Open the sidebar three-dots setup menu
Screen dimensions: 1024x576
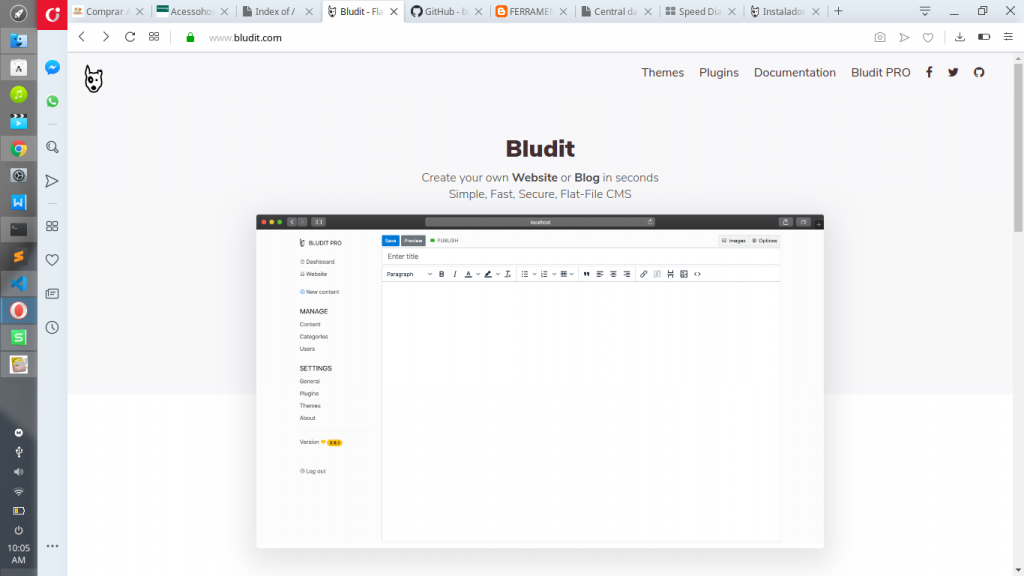[x=52, y=546]
